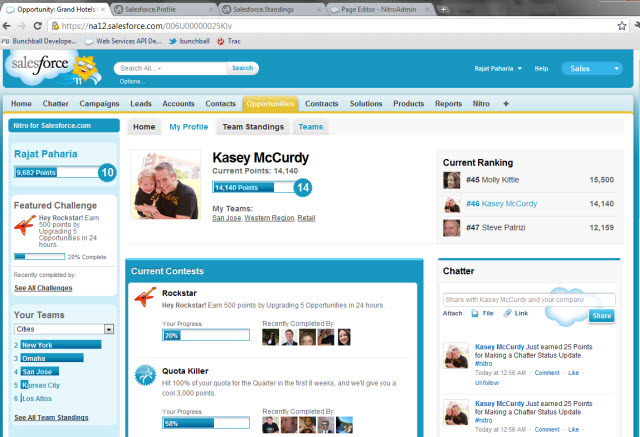The height and width of the screenshot is (437, 640).
Task: Click Steve Patrizi's ranking avatar
Action: (452, 228)
